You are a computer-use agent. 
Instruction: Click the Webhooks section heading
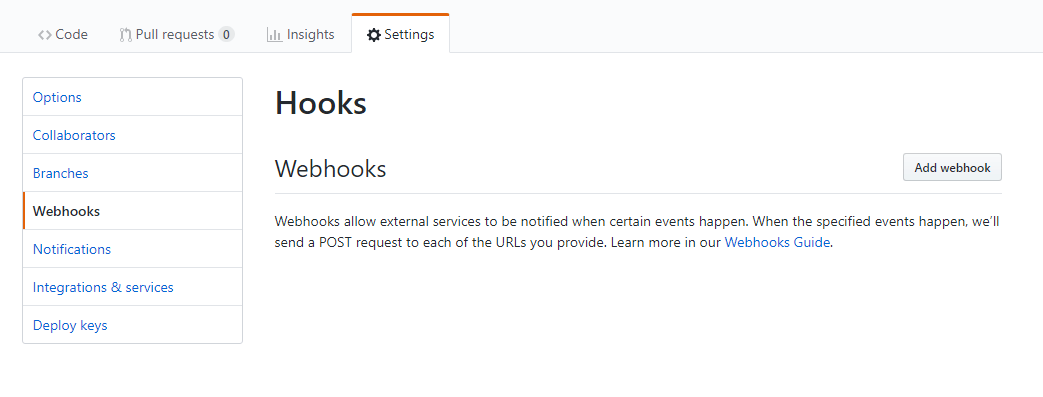click(x=331, y=169)
